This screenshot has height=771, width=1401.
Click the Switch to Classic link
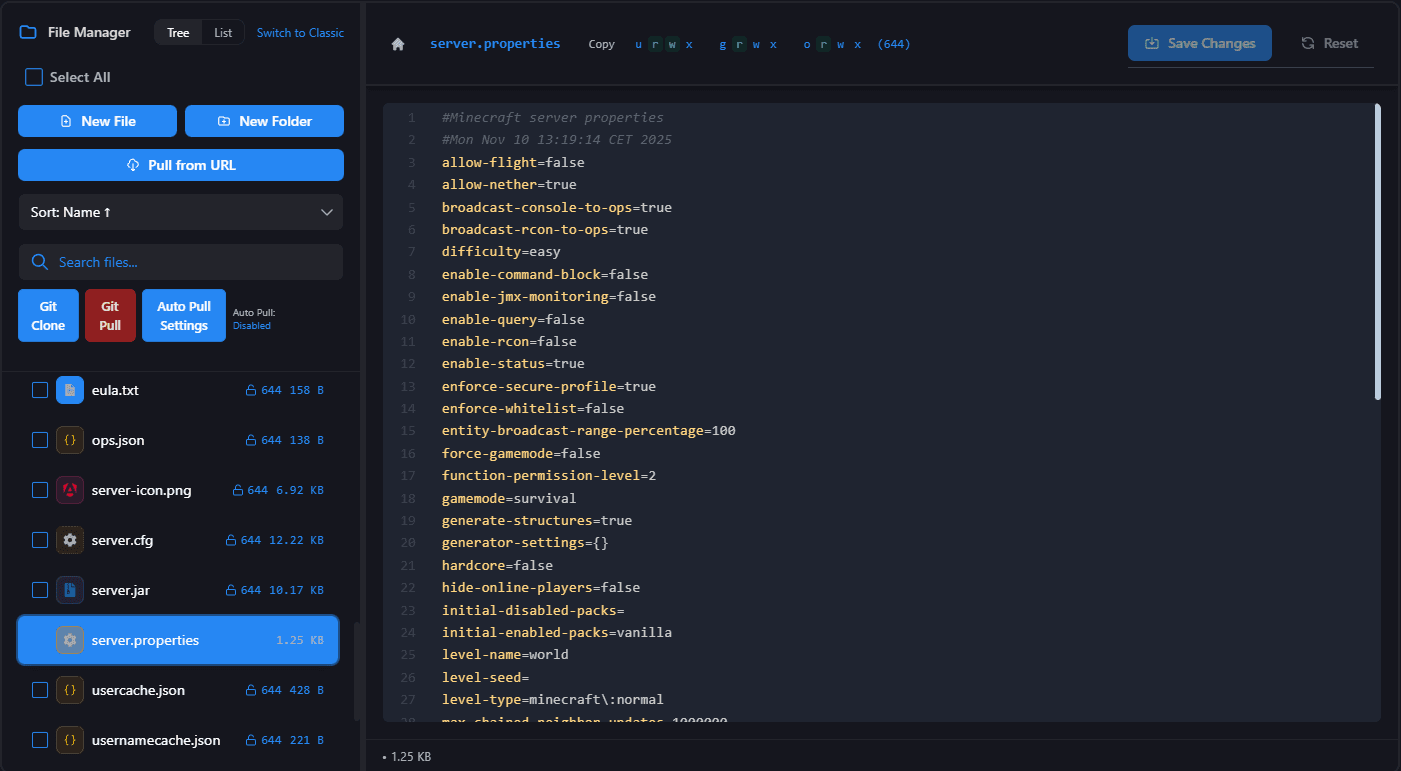click(300, 33)
